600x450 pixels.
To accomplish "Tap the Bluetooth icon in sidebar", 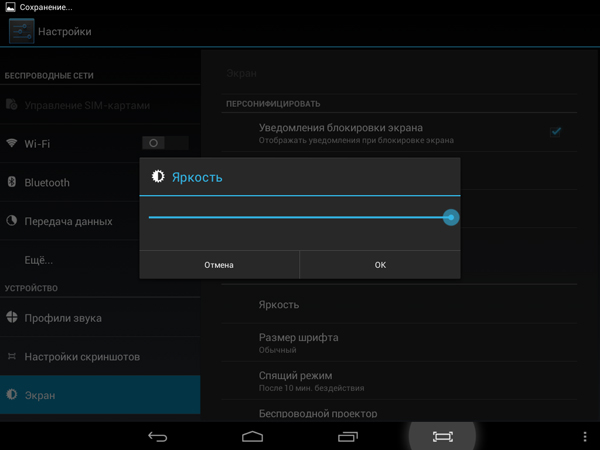I will click(x=12, y=182).
